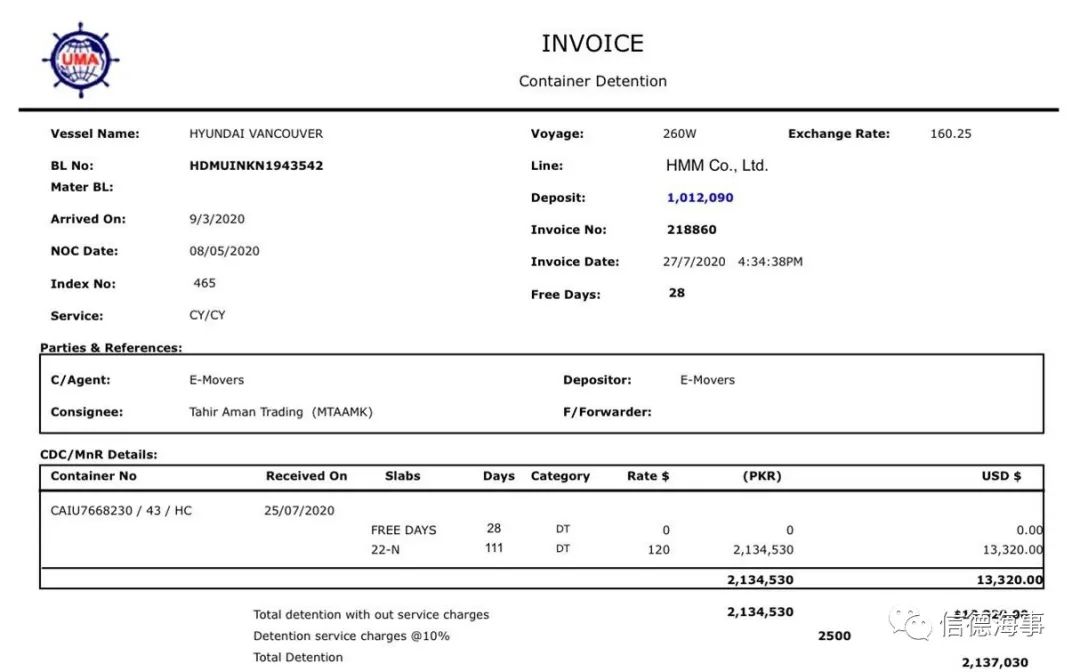Click invoice date 27/7/2020

(694, 262)
